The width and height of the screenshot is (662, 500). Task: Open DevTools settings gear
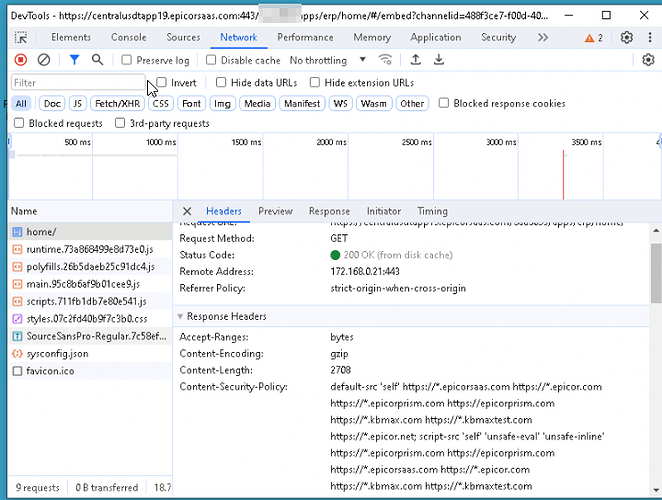click(x=627, y=38)
